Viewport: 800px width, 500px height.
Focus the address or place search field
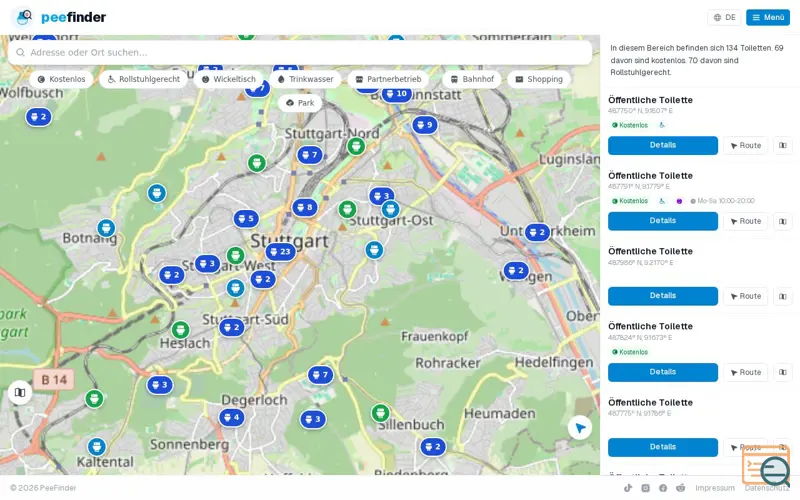point(300,52)
